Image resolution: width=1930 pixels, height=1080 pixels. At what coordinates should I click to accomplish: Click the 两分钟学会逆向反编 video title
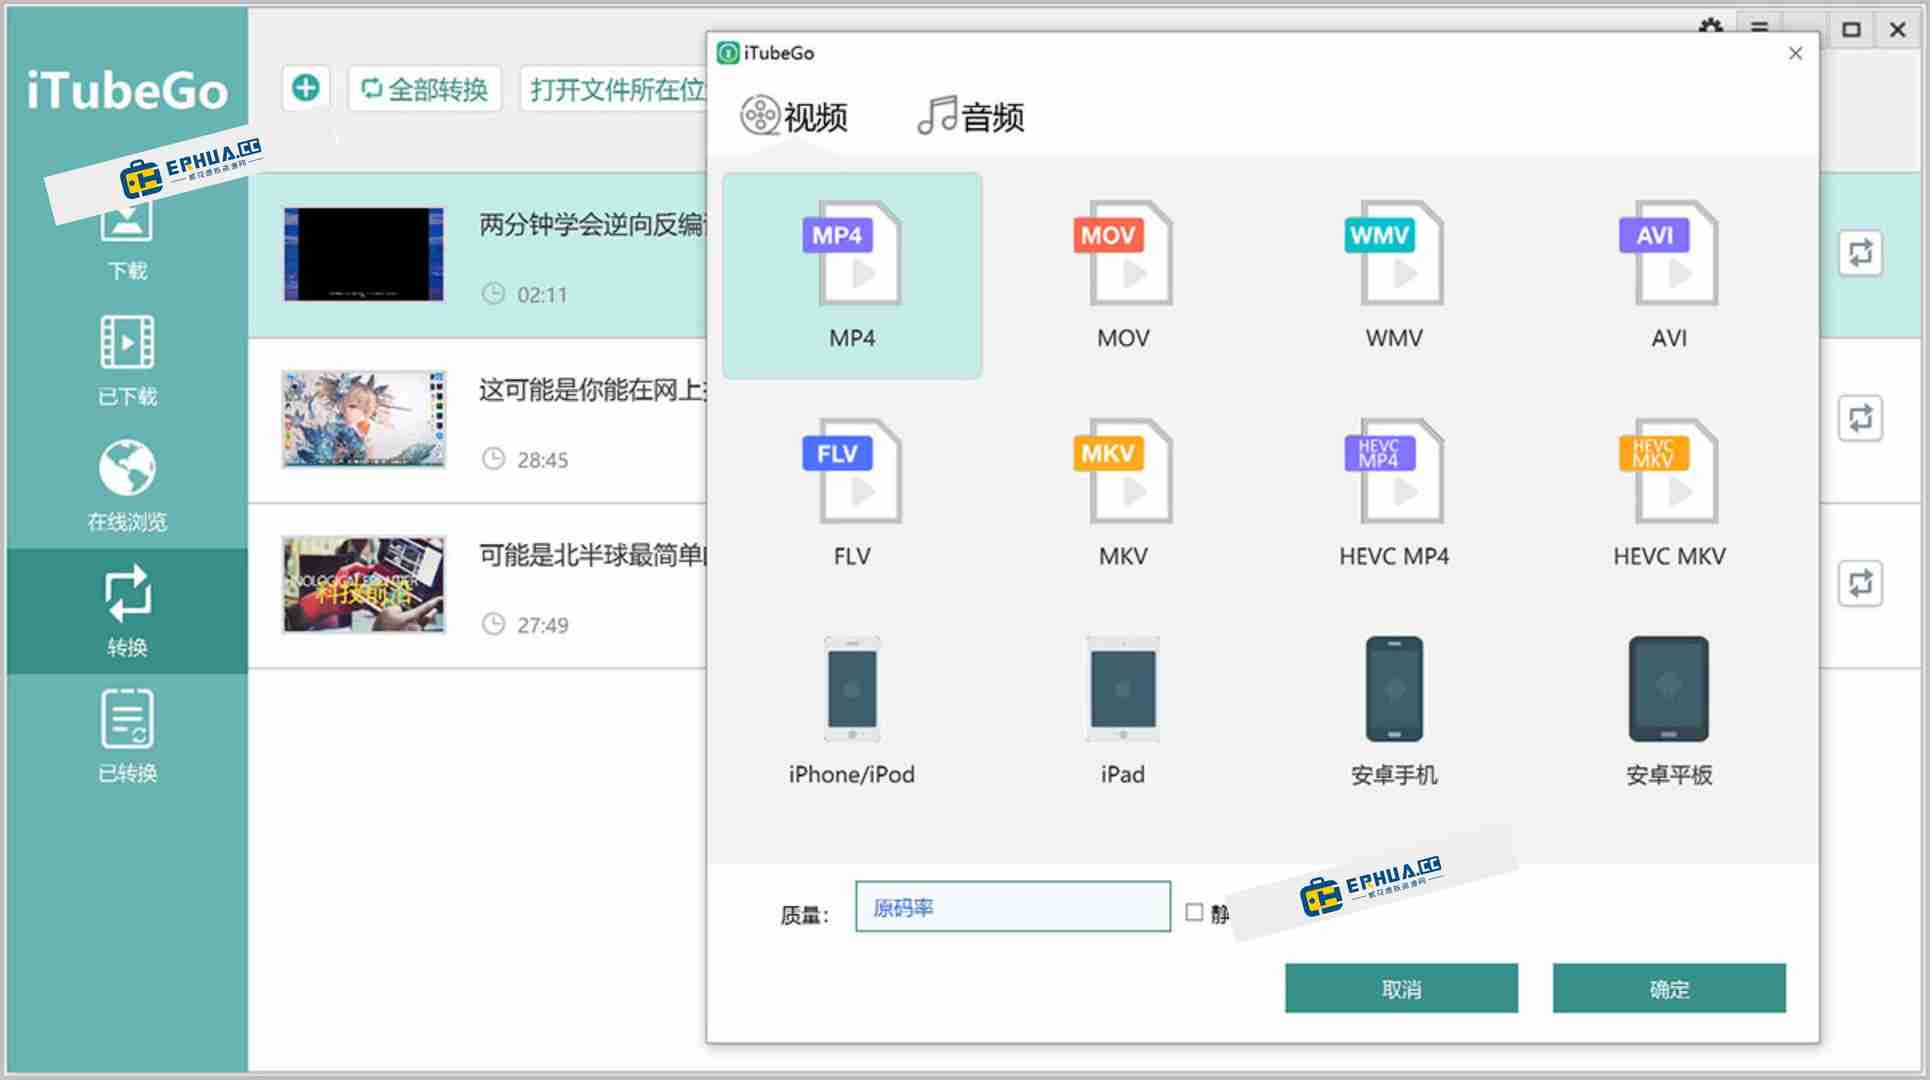[x=592, y=225]
